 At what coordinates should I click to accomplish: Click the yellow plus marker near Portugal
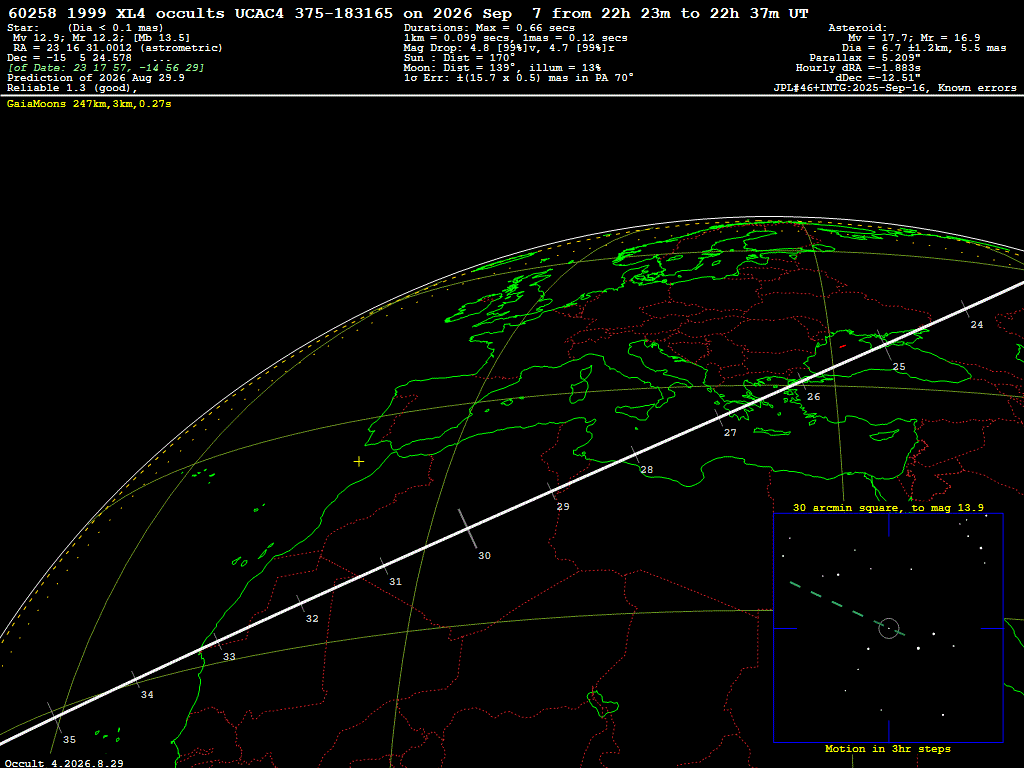[x=359, y=462]
